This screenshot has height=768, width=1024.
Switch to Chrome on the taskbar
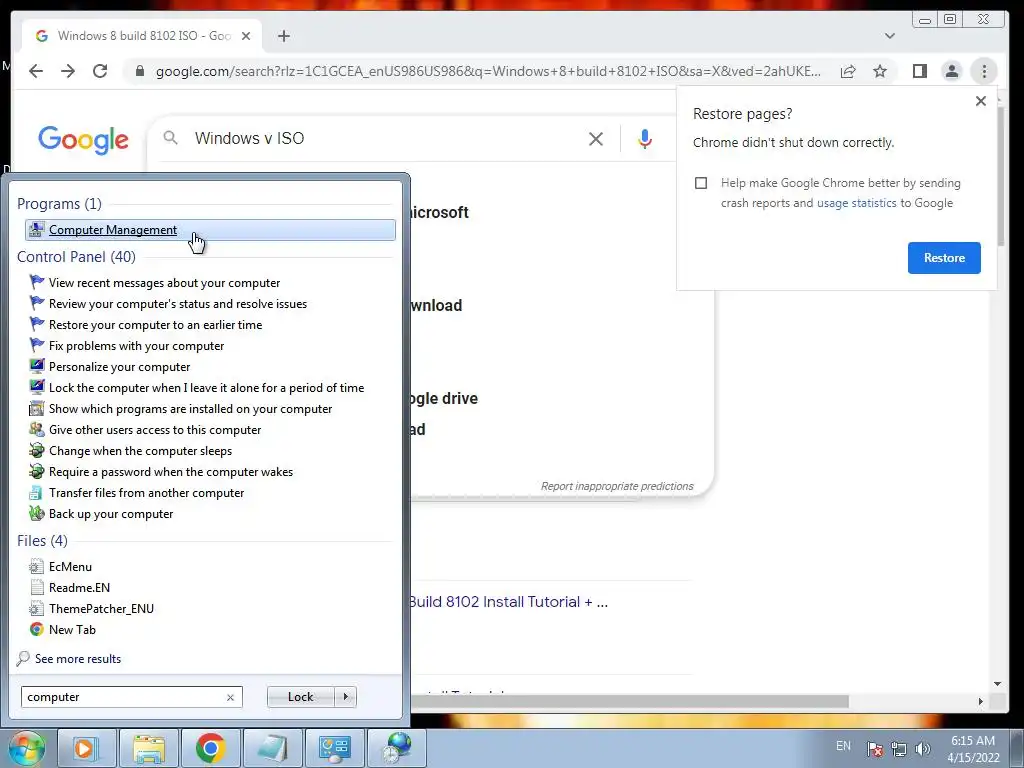210,748
